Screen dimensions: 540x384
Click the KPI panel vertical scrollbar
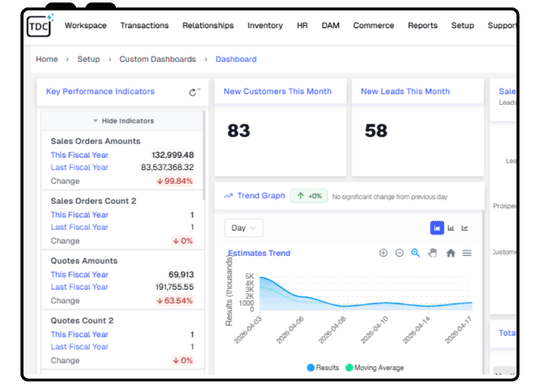click(204, 155)
